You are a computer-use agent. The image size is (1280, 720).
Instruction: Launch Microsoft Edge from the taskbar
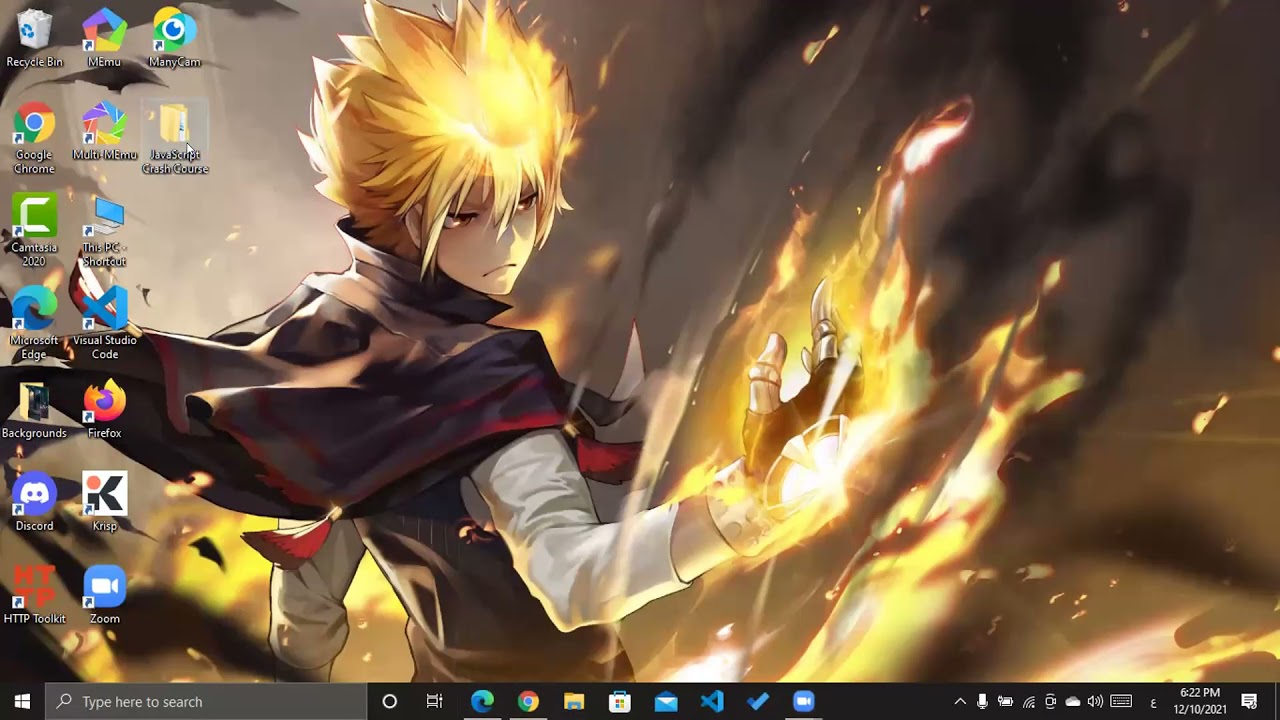point(482,701)
